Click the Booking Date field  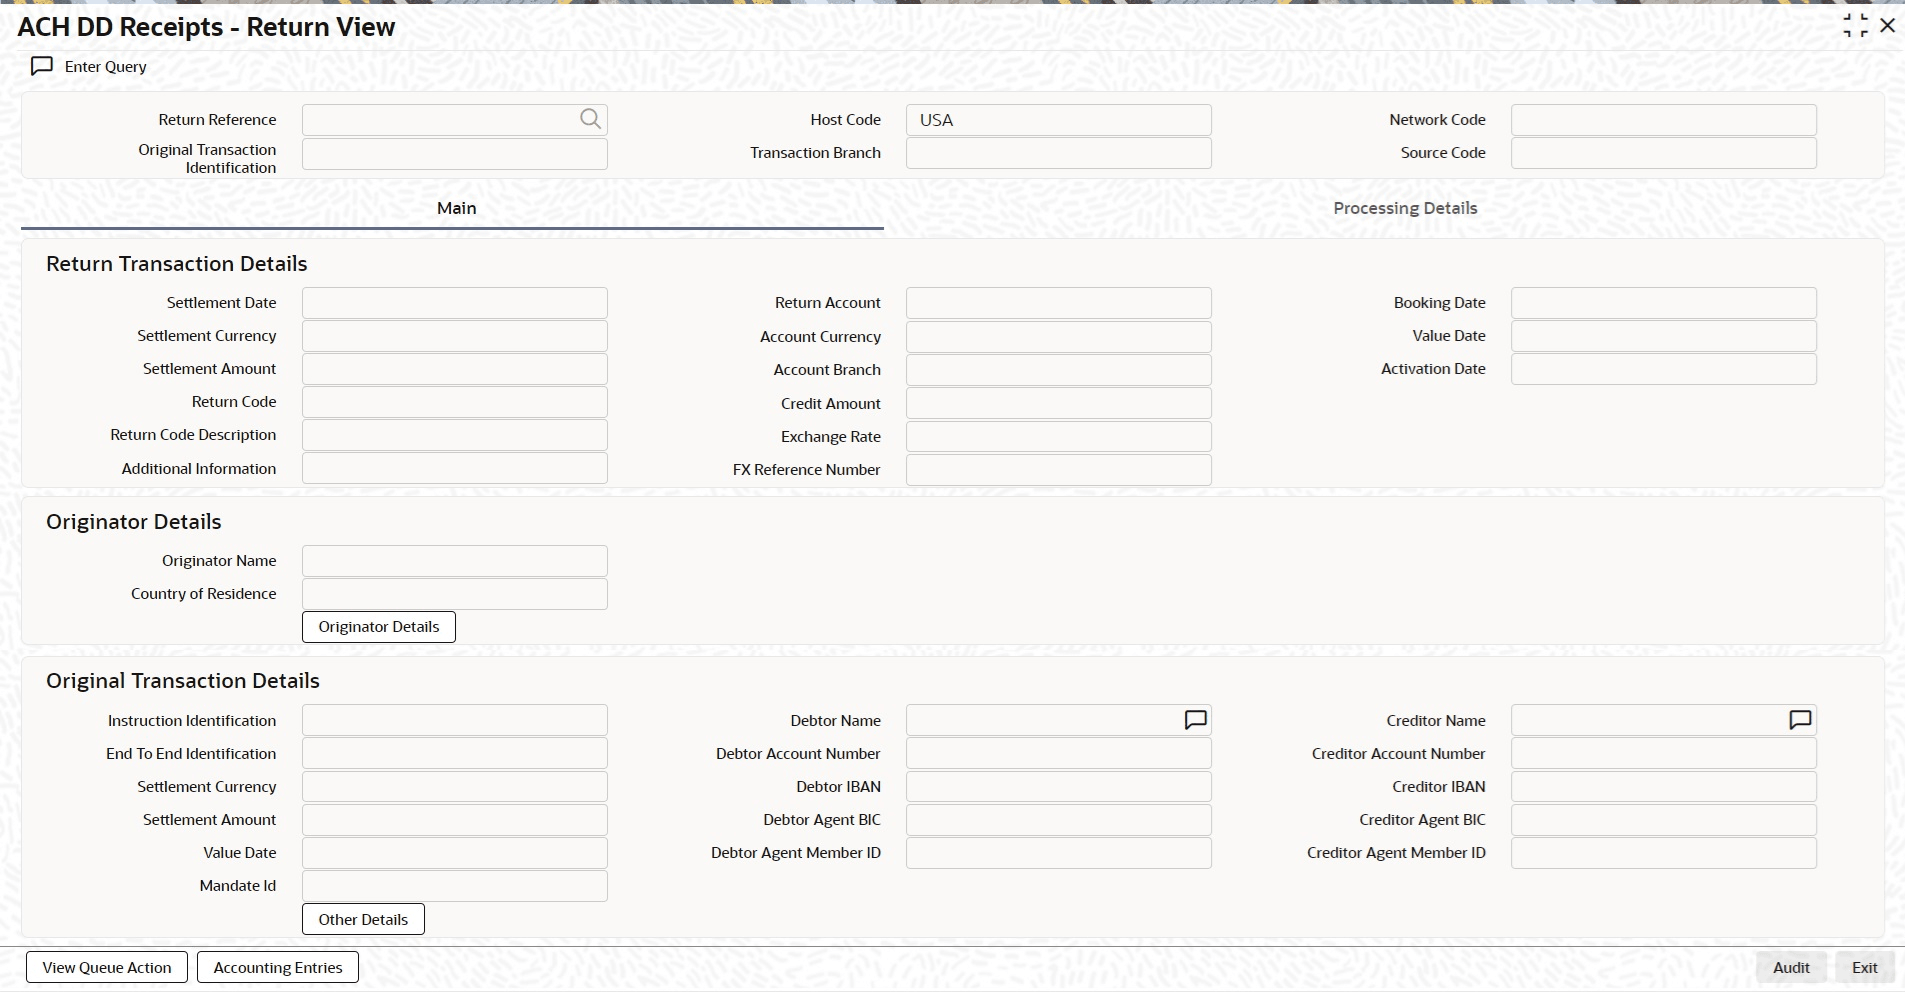[x=1664, y=303]
